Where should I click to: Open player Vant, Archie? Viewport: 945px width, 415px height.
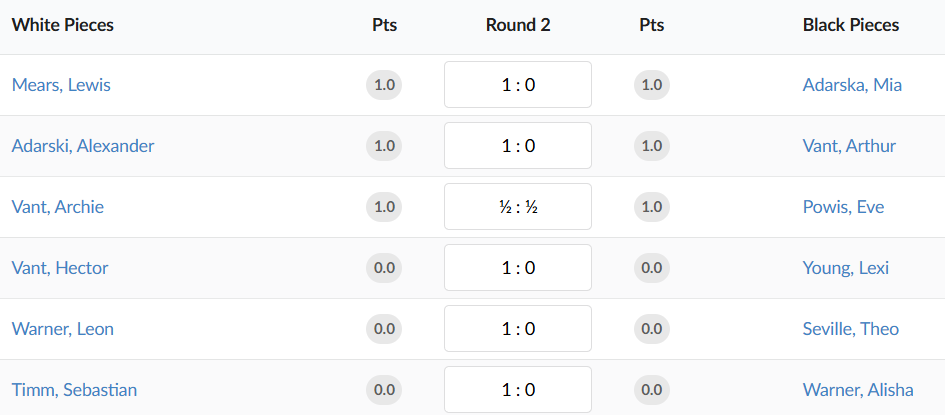(x=58, y=207)
